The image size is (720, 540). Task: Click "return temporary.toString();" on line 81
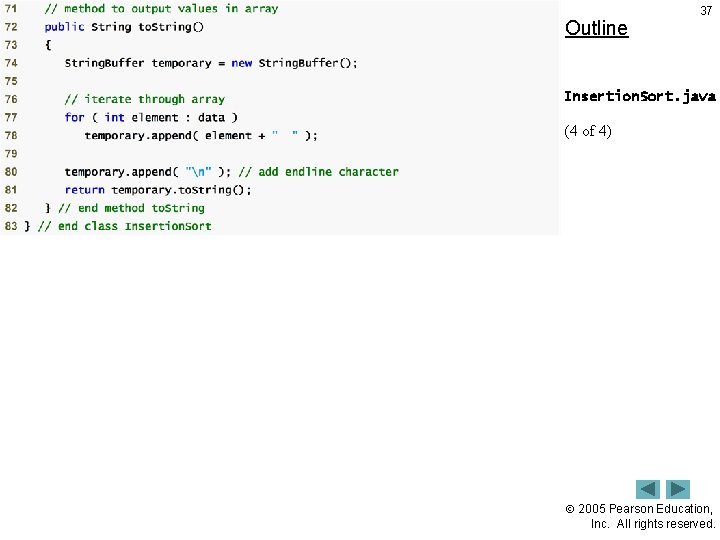click(158, 190)
